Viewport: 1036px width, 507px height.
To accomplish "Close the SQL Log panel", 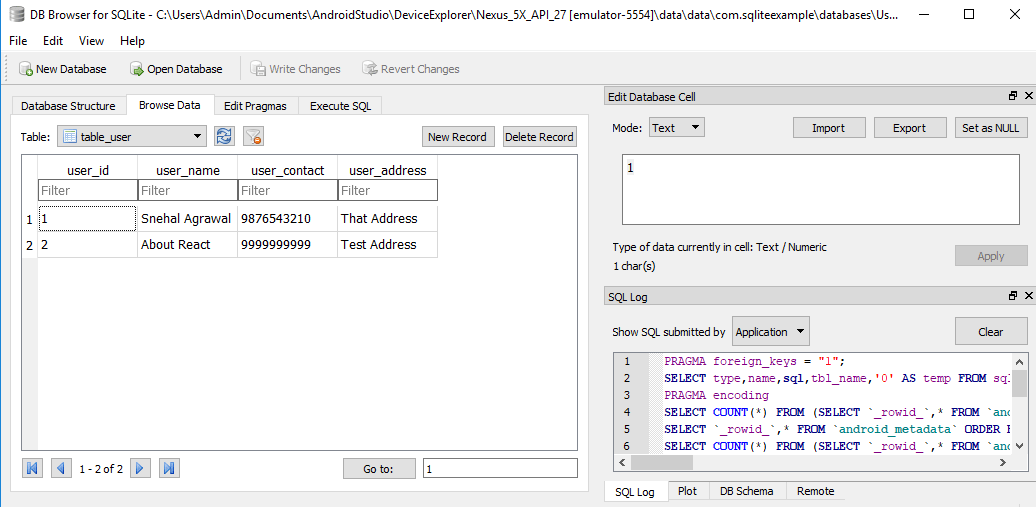I will click(1028, 297).
